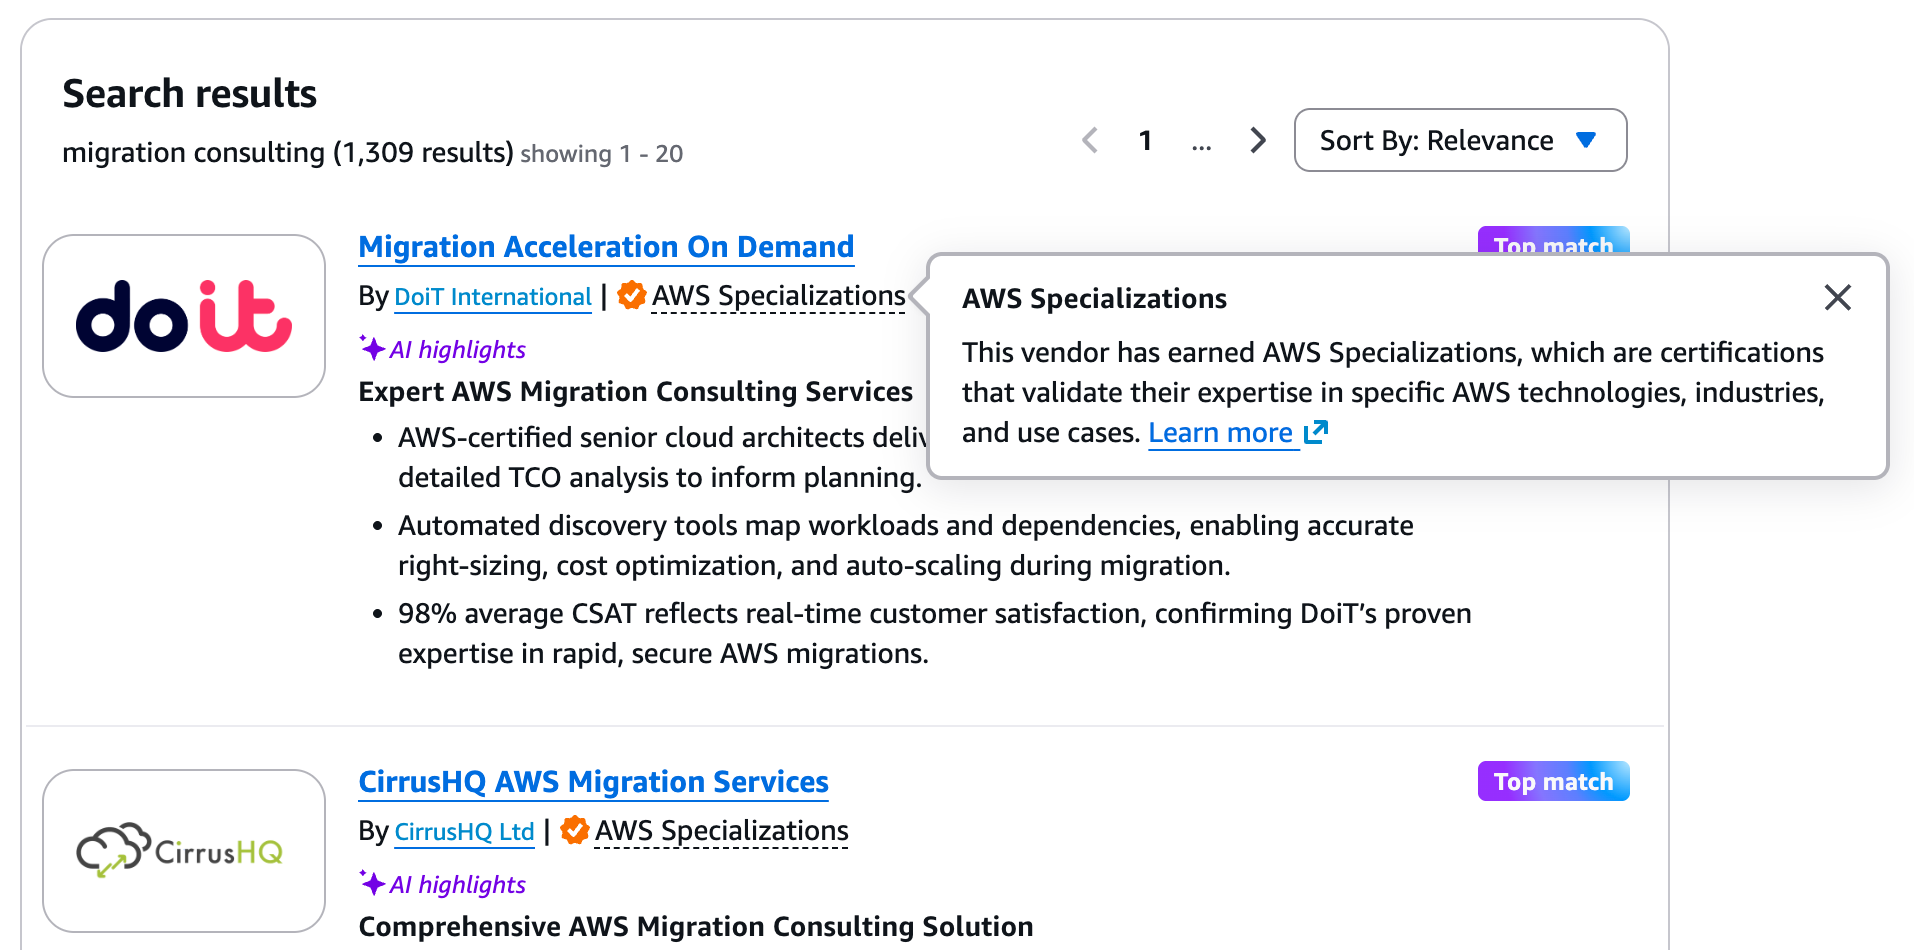1914x950 pixels.
Task: Click the Top match badge on the CirrusHQ listing
Action: click(1552, 781)
